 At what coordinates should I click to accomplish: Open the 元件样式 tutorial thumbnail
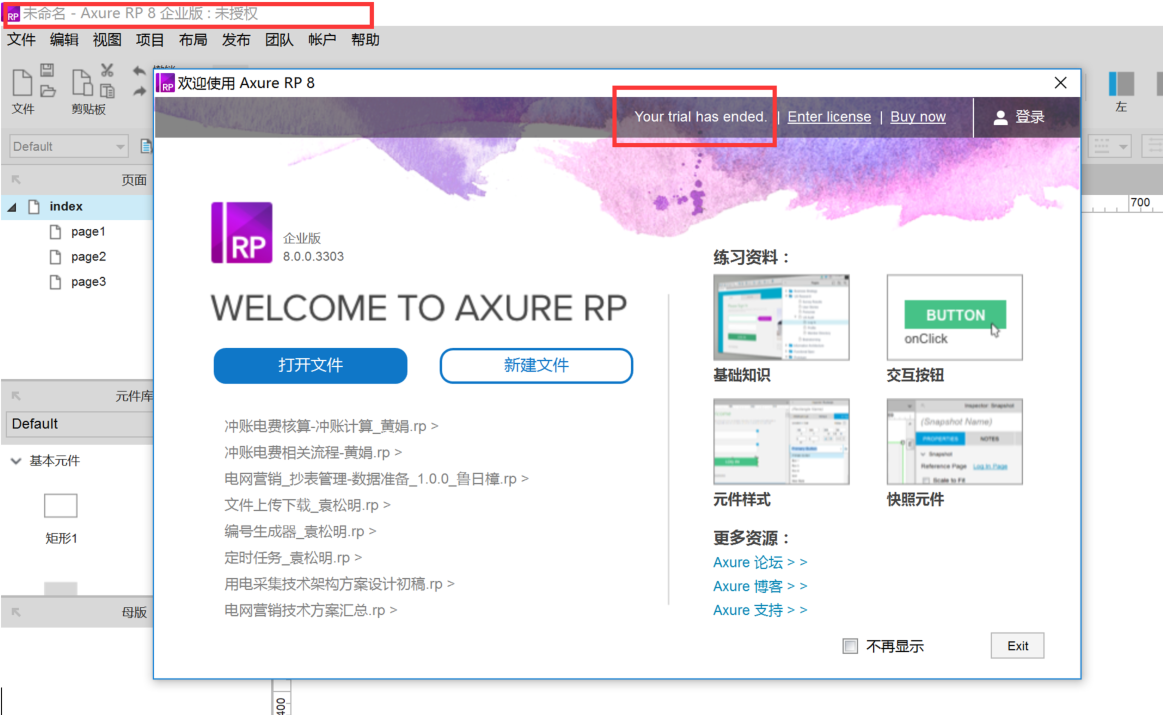[x=781, y=442]
